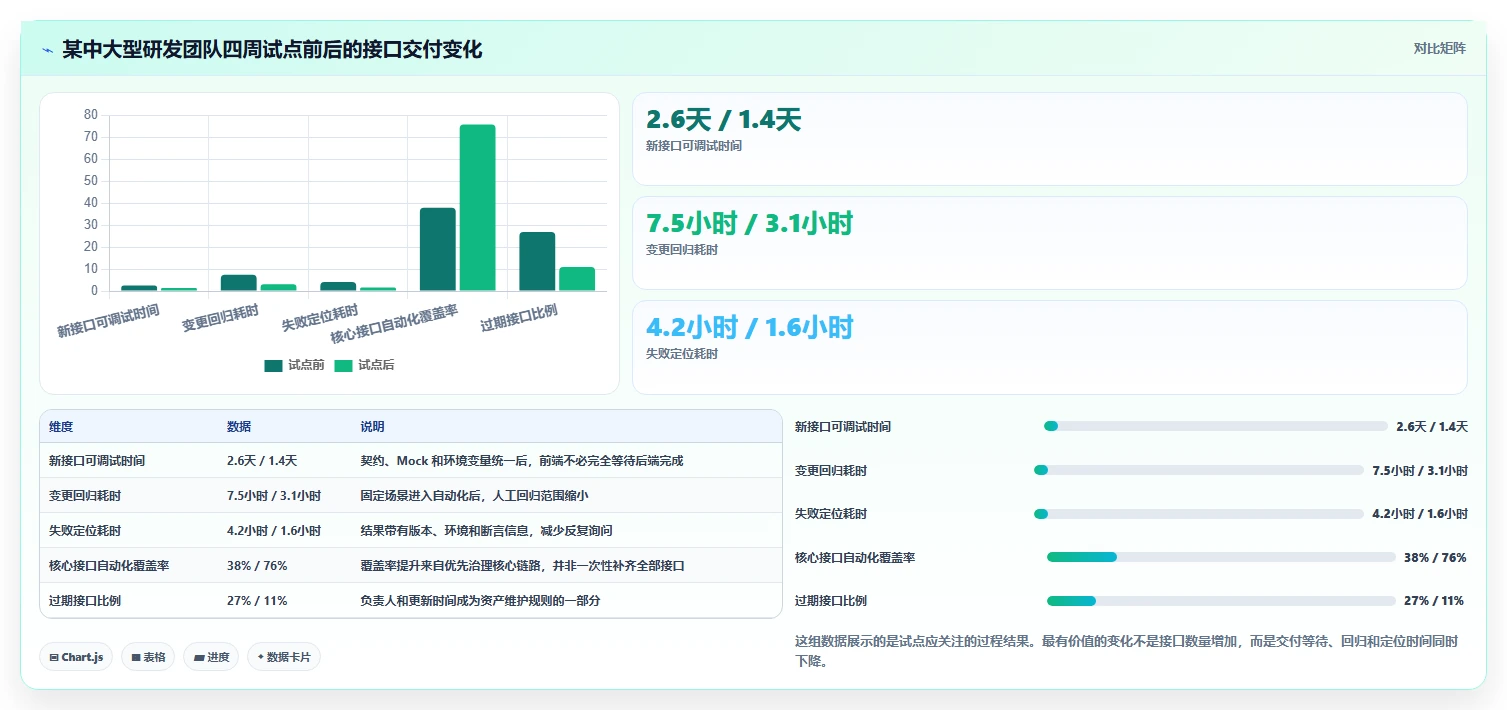This screenshot has height=710, width=1507.
Task: Click the 表格 chip
Action: (x=148, y=657)
